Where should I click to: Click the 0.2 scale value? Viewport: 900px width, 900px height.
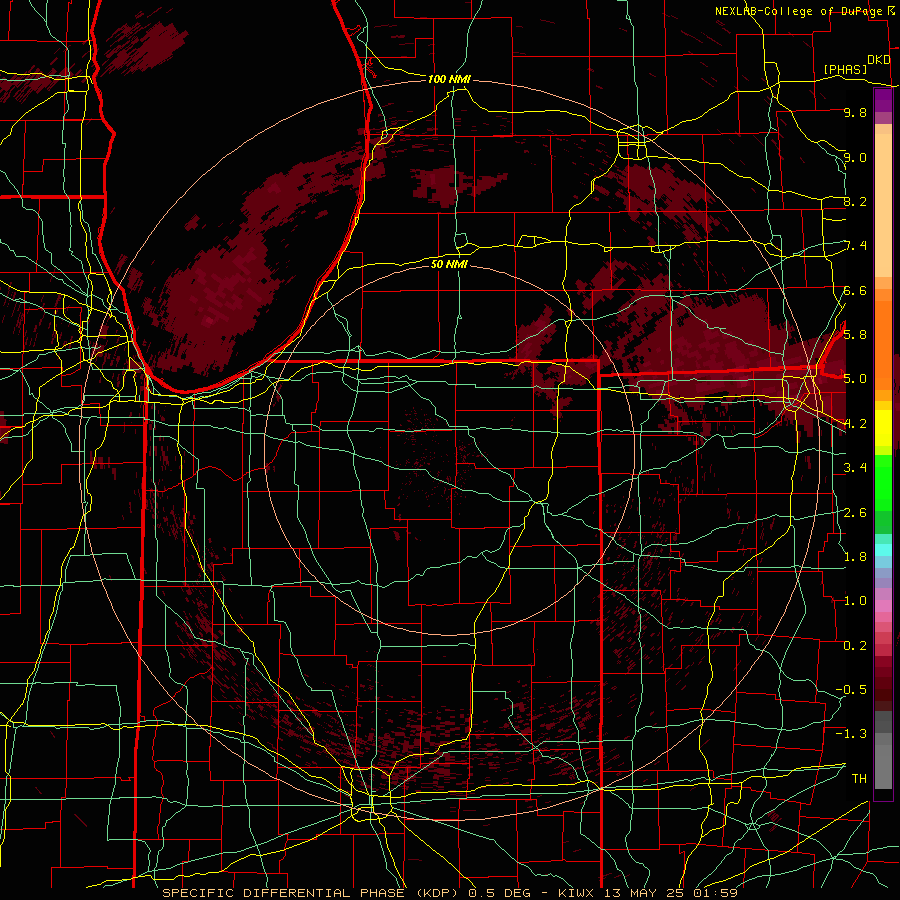coord(855,645)
